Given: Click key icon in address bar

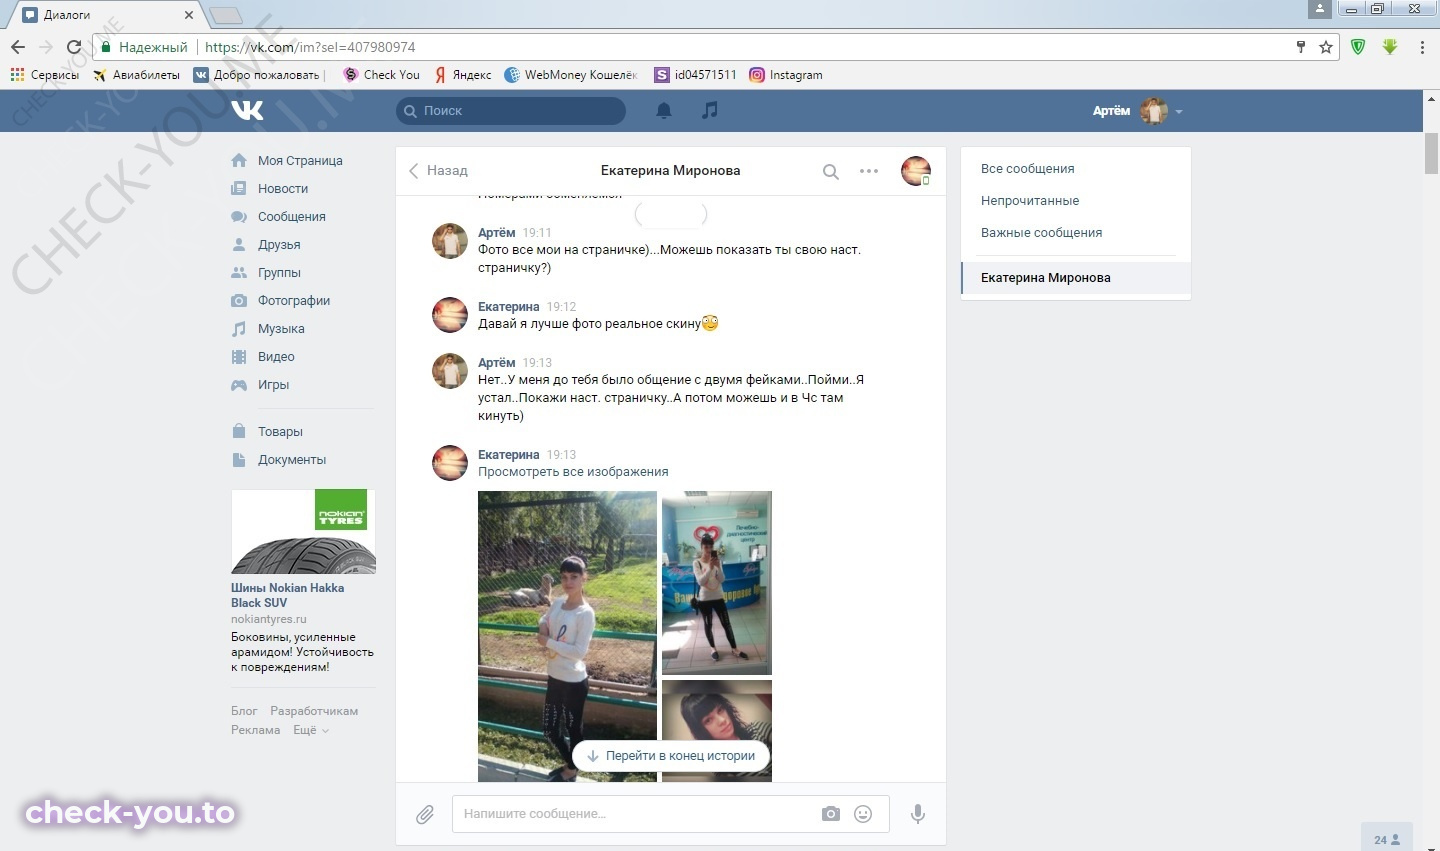Looking at the screenshot, I should tap(1301, 47).
